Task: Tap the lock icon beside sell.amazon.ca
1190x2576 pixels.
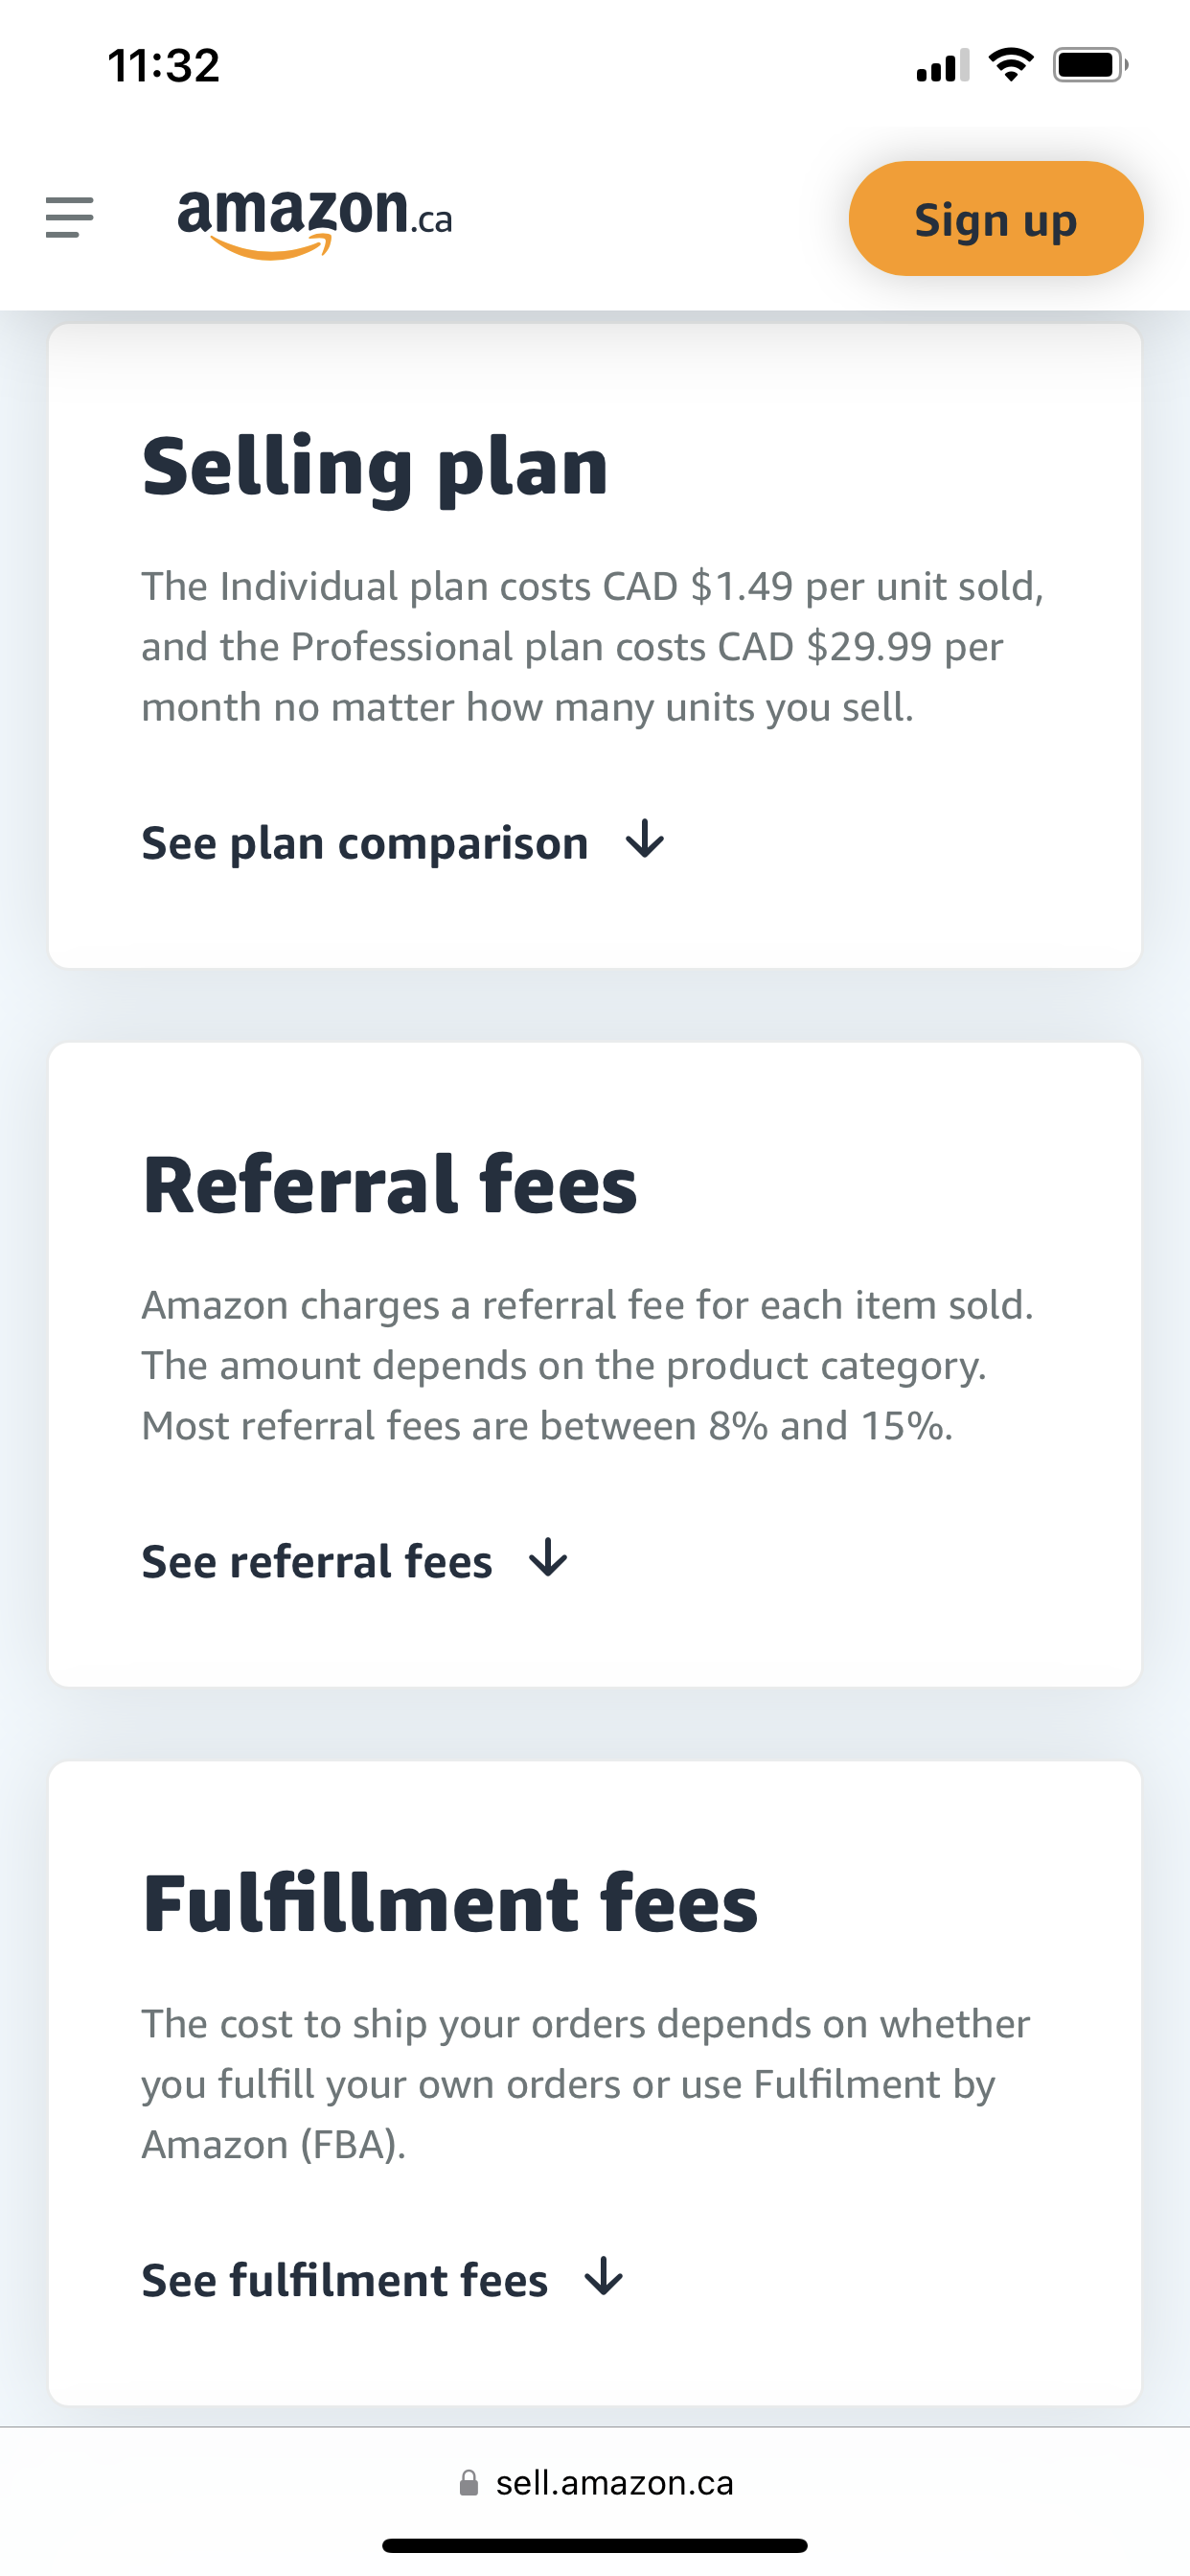Action: (x=468, y=2483)
